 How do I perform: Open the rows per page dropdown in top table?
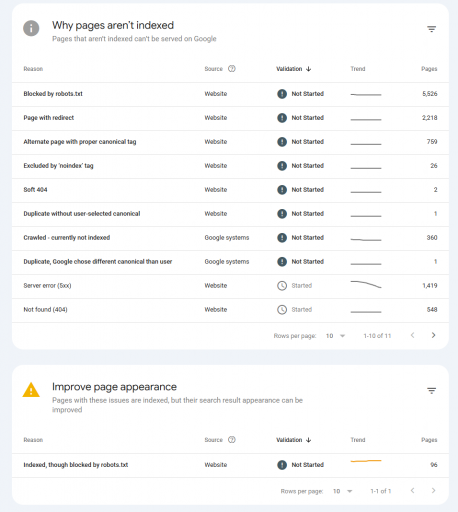coord(335,336)
